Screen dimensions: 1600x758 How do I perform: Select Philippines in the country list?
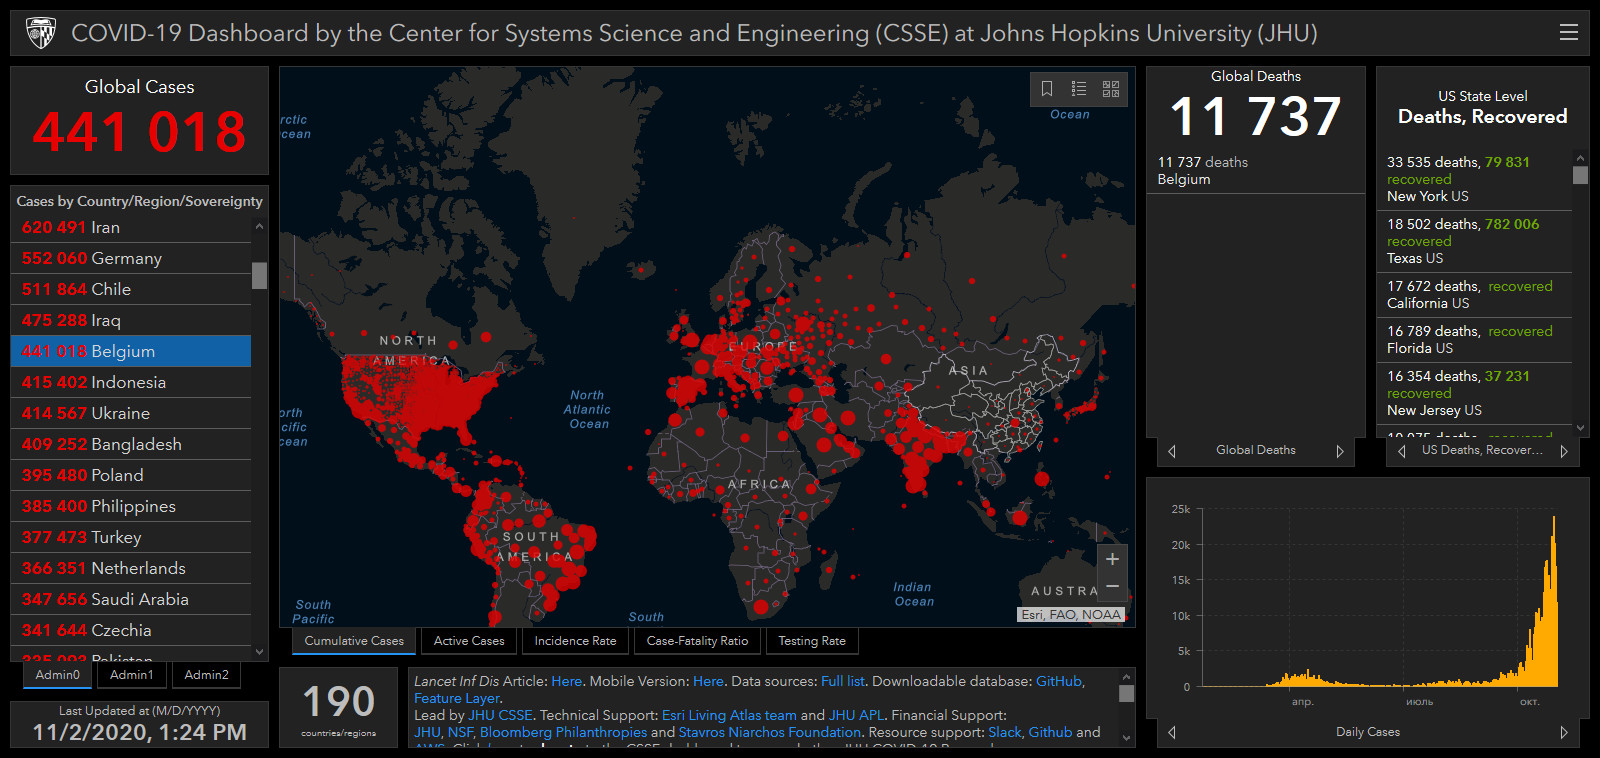coord(131,506)
